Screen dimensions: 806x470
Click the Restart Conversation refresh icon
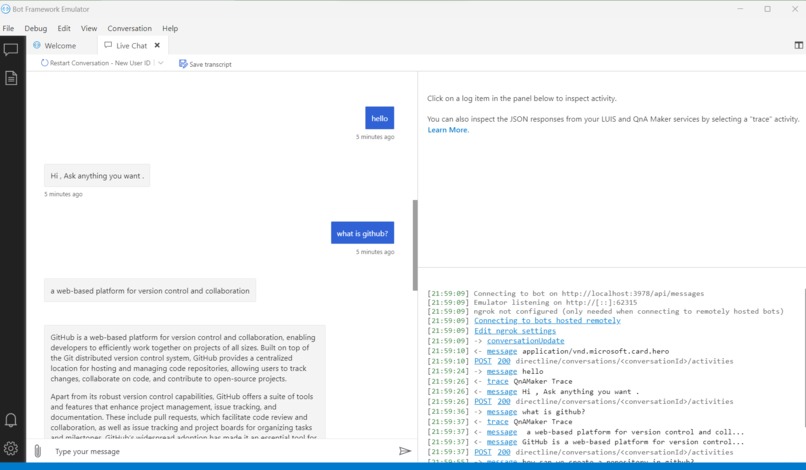click(44, 63)
